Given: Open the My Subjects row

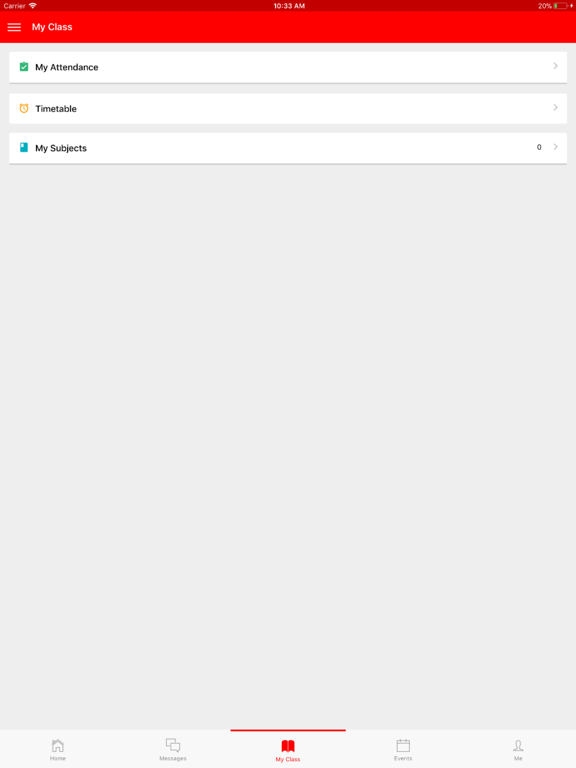Looking at the screenshot, I should tap(288, 148).
